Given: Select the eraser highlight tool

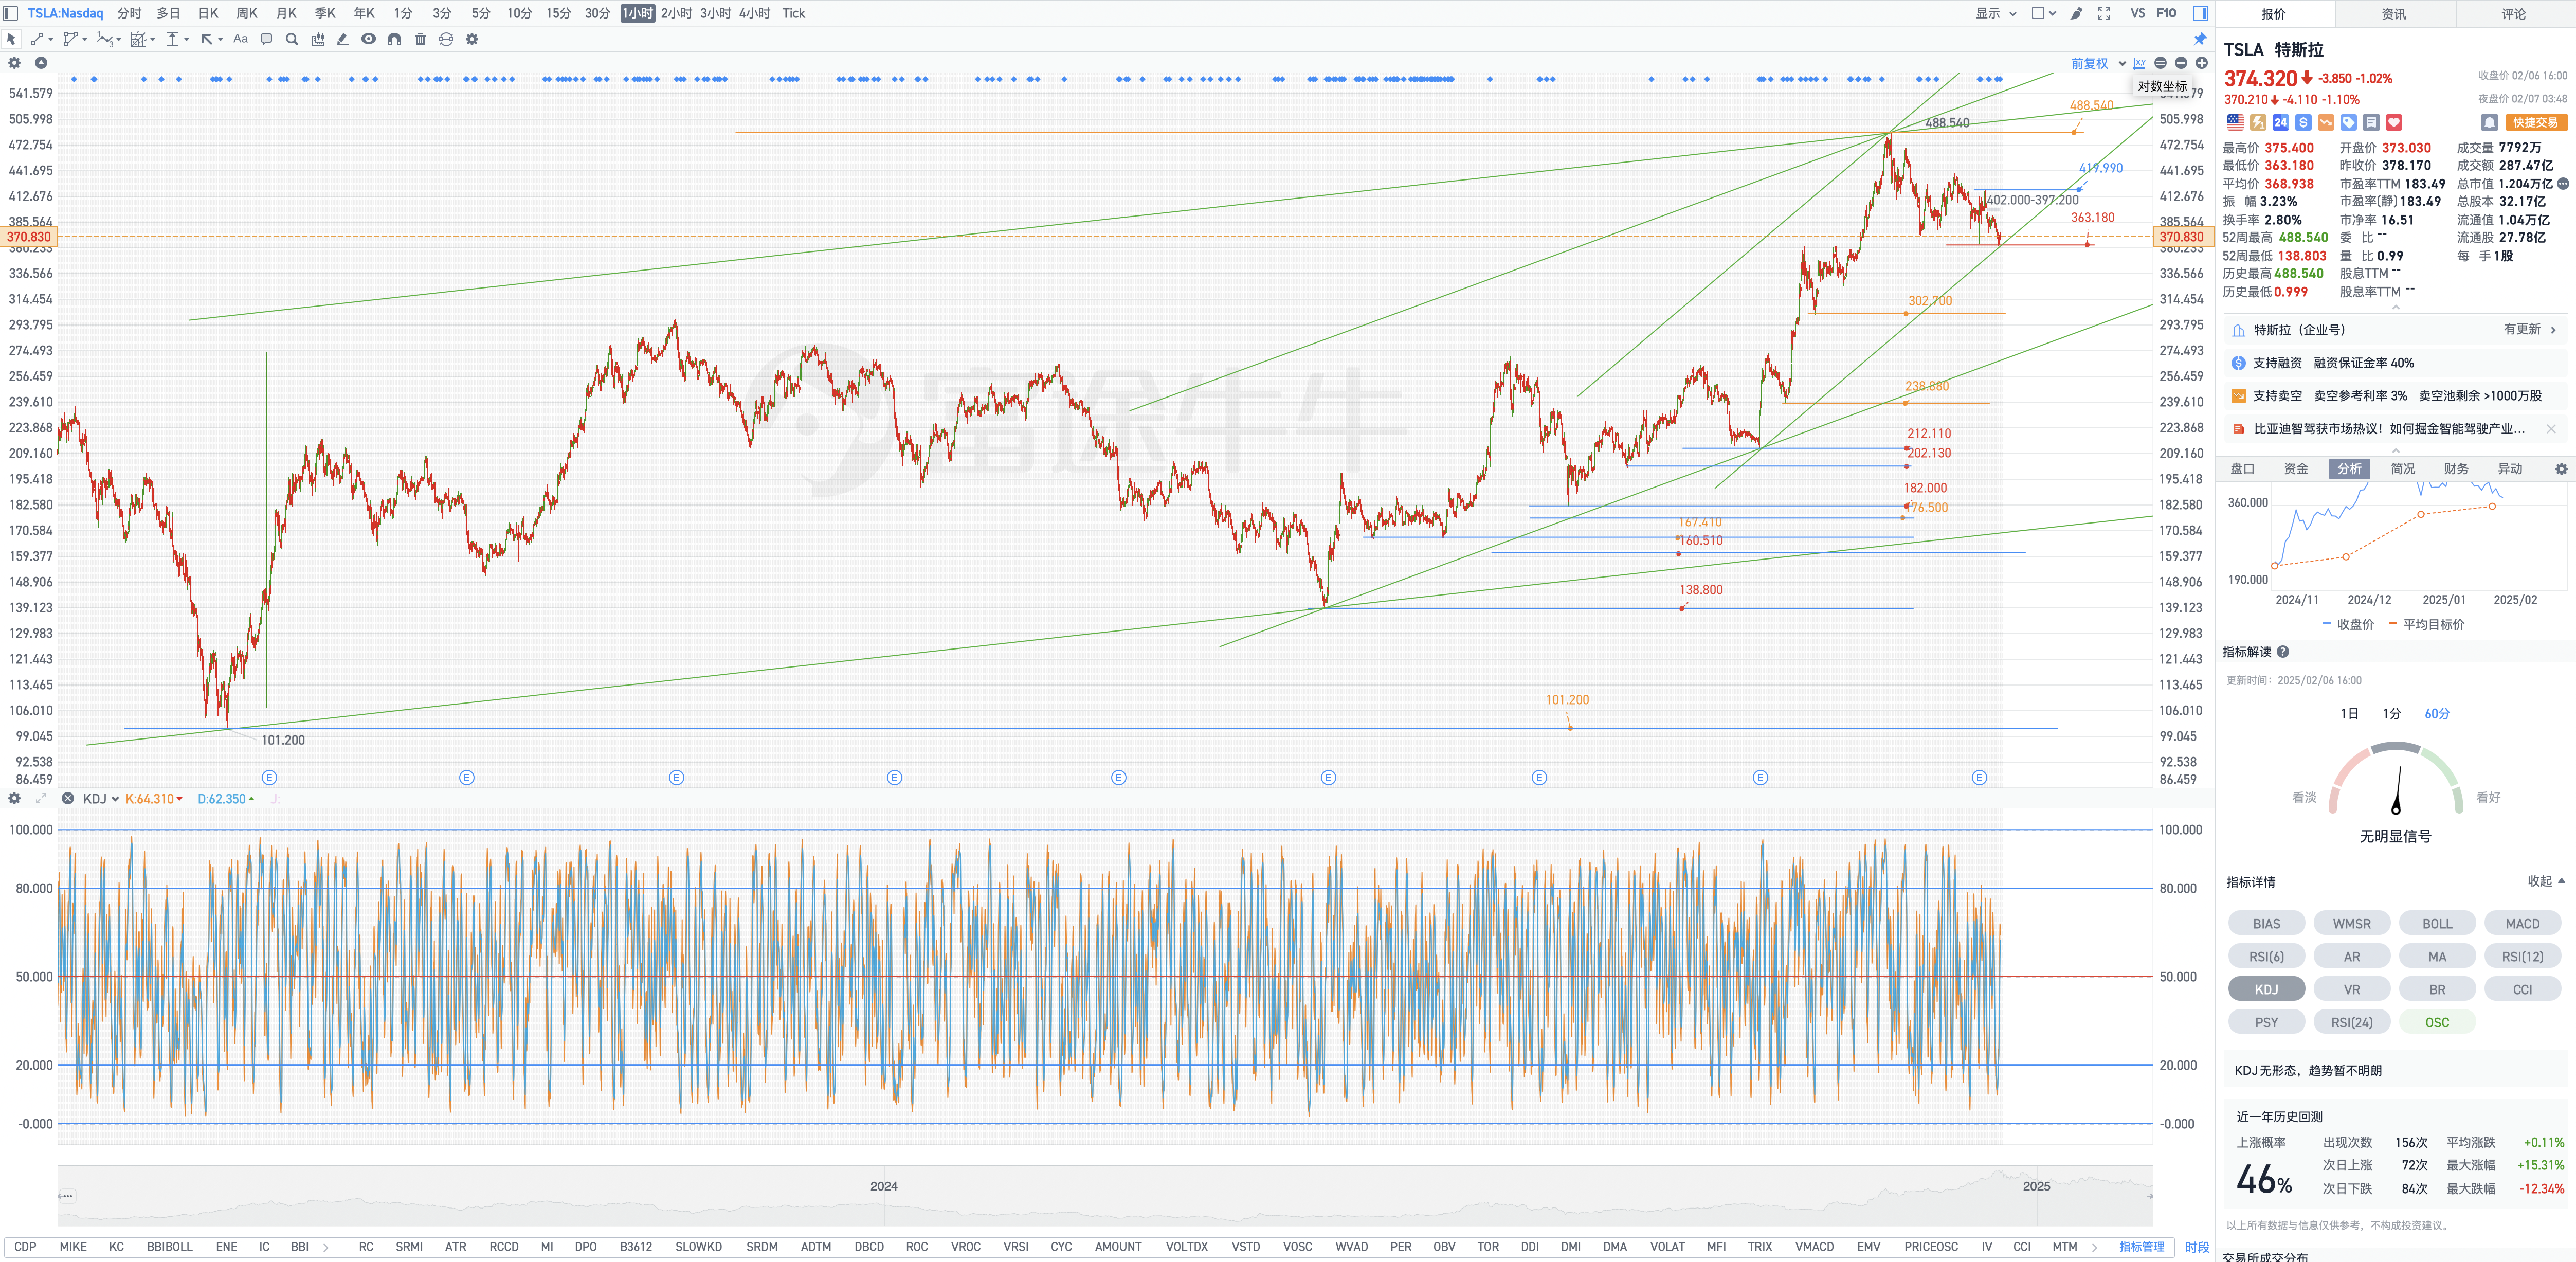Looking at the screenshot, I should (343, 39).
